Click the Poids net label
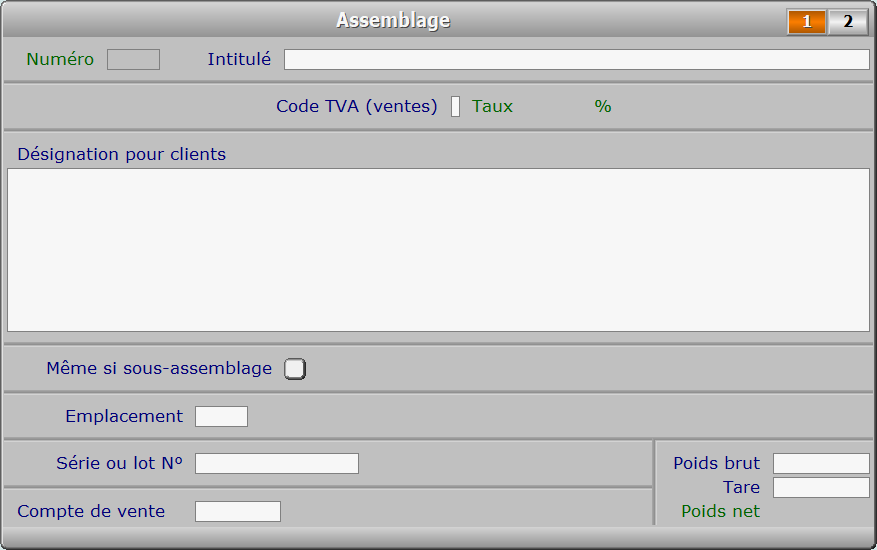The image size is (877, 550). pyautogui.click(x=720, y=511)
